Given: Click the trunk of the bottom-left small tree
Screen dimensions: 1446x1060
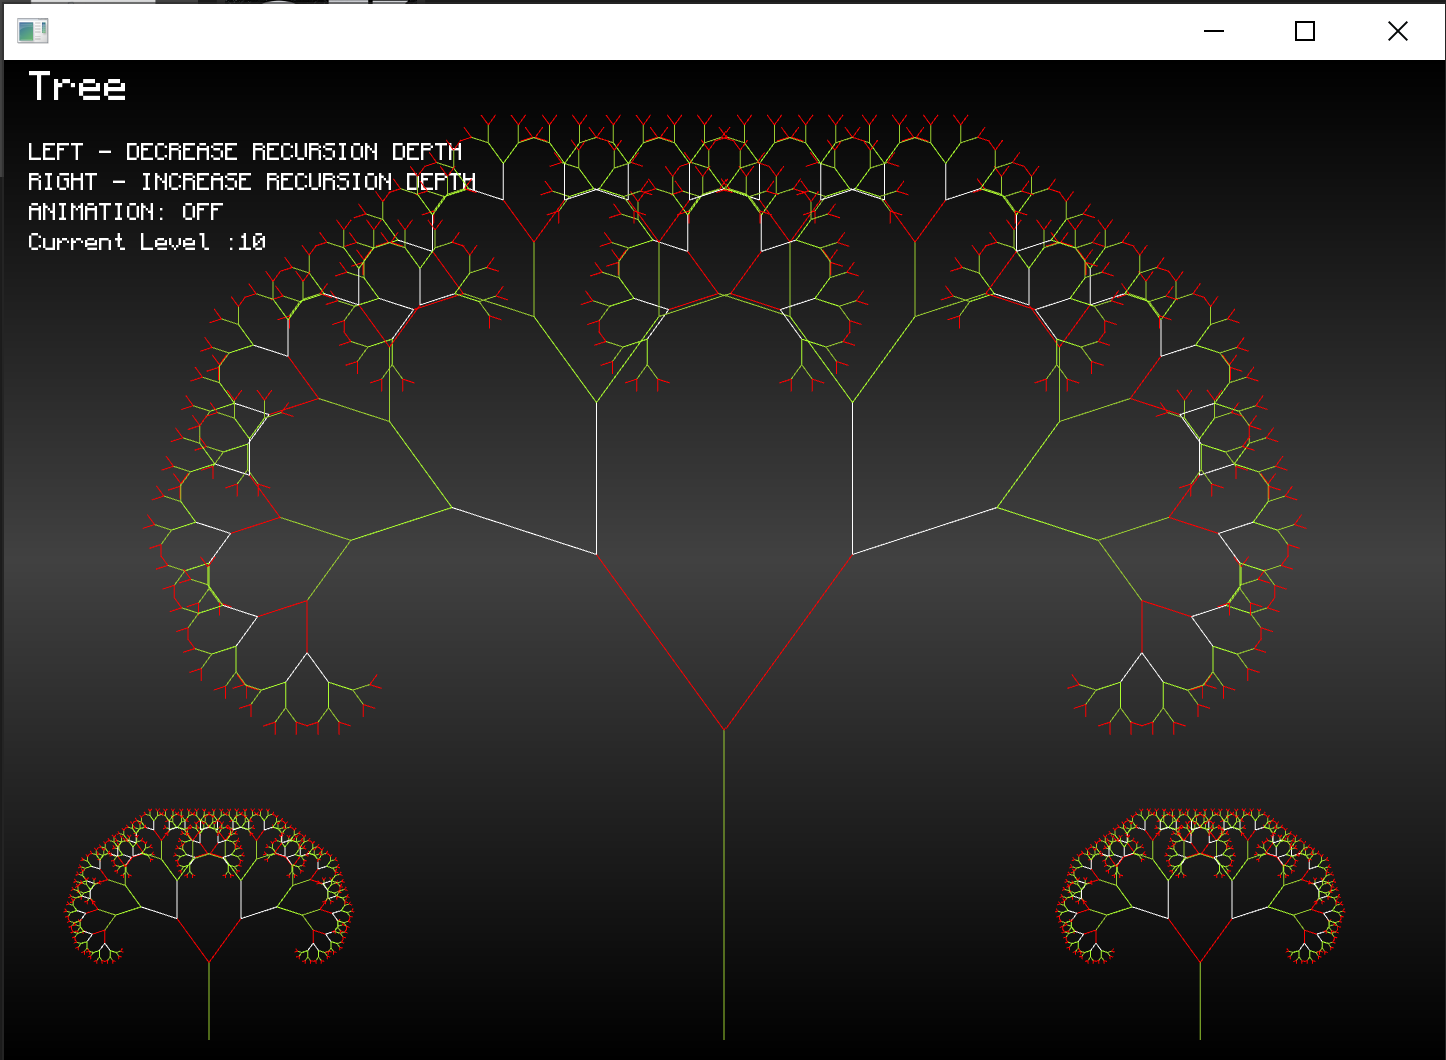Looking at the screenshot, I should coord(208,1000).
